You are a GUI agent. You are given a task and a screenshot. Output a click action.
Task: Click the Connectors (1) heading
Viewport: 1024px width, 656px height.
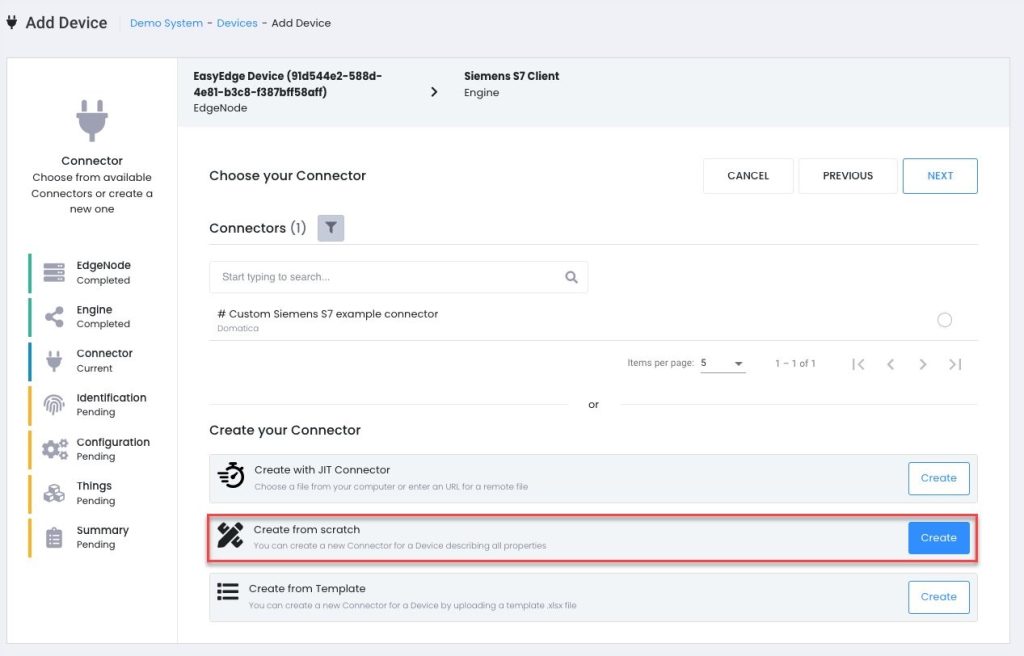(257, 228)
